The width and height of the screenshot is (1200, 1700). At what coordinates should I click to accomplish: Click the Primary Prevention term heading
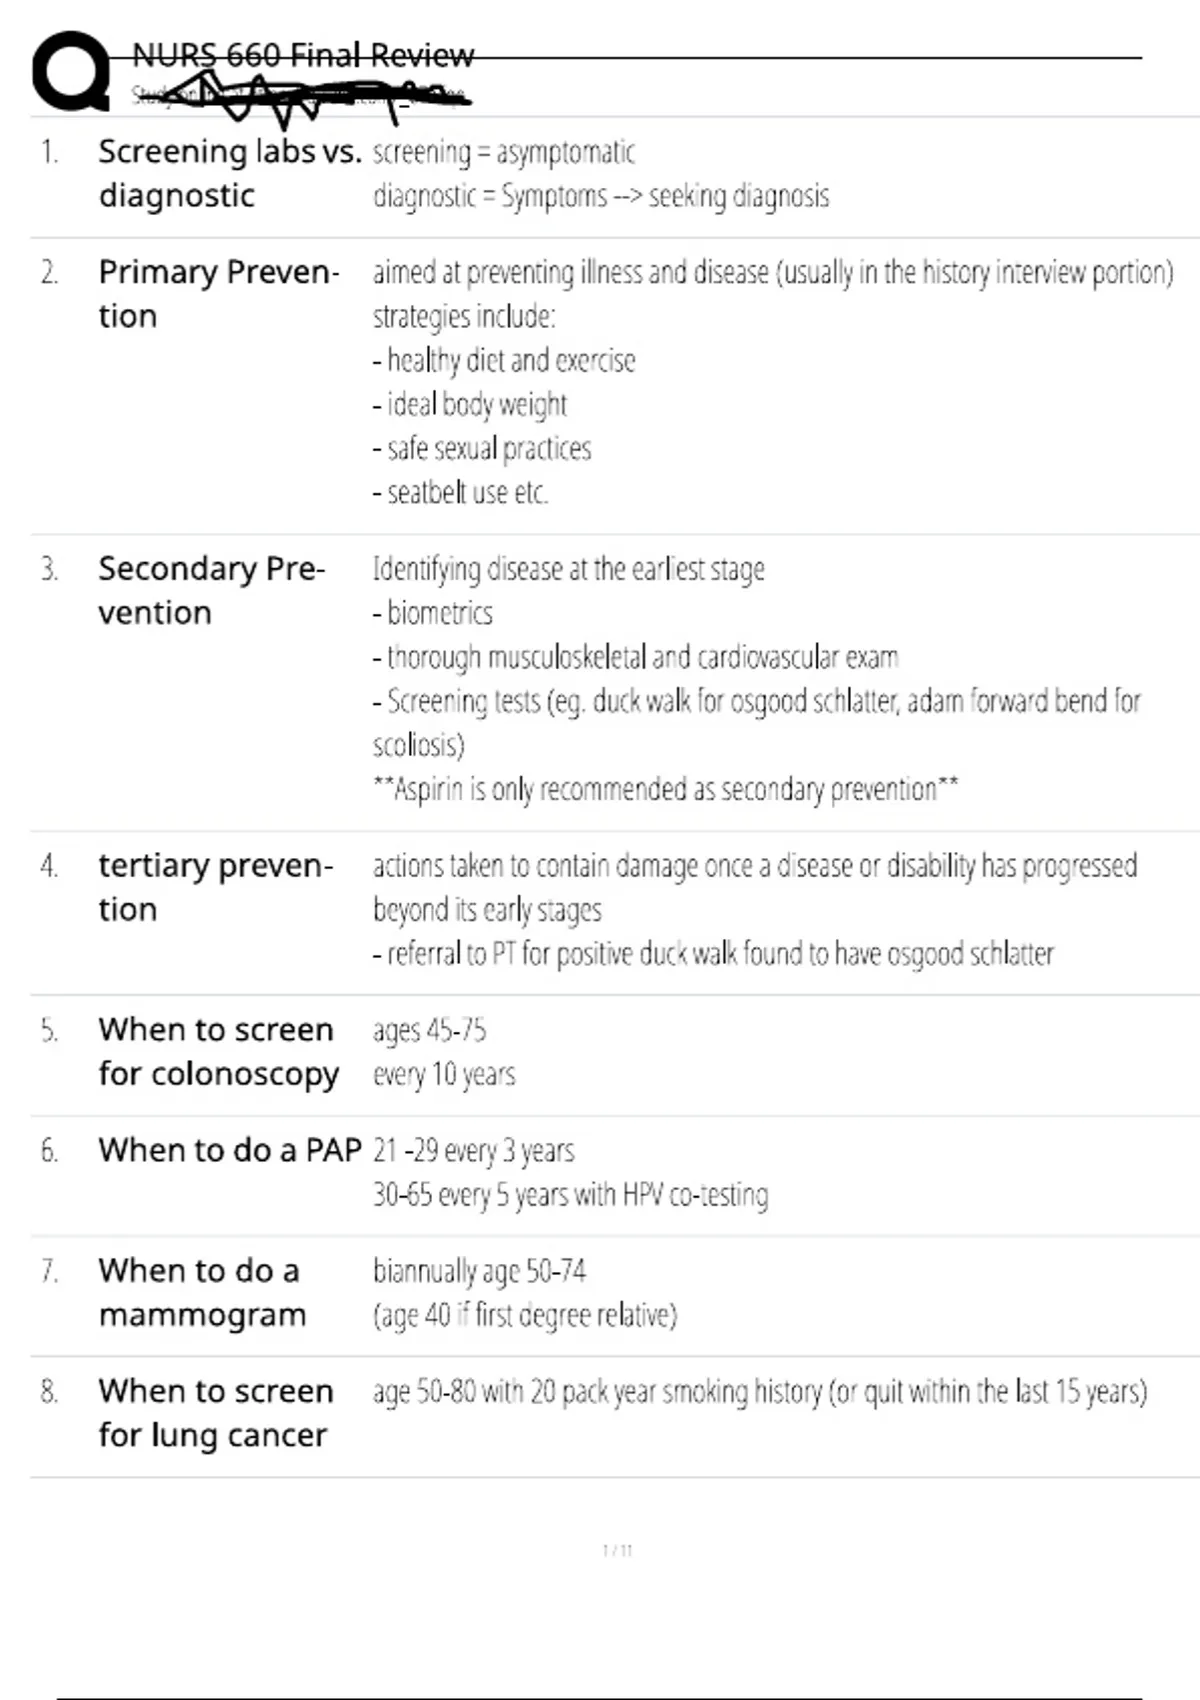tap(218, 293)
